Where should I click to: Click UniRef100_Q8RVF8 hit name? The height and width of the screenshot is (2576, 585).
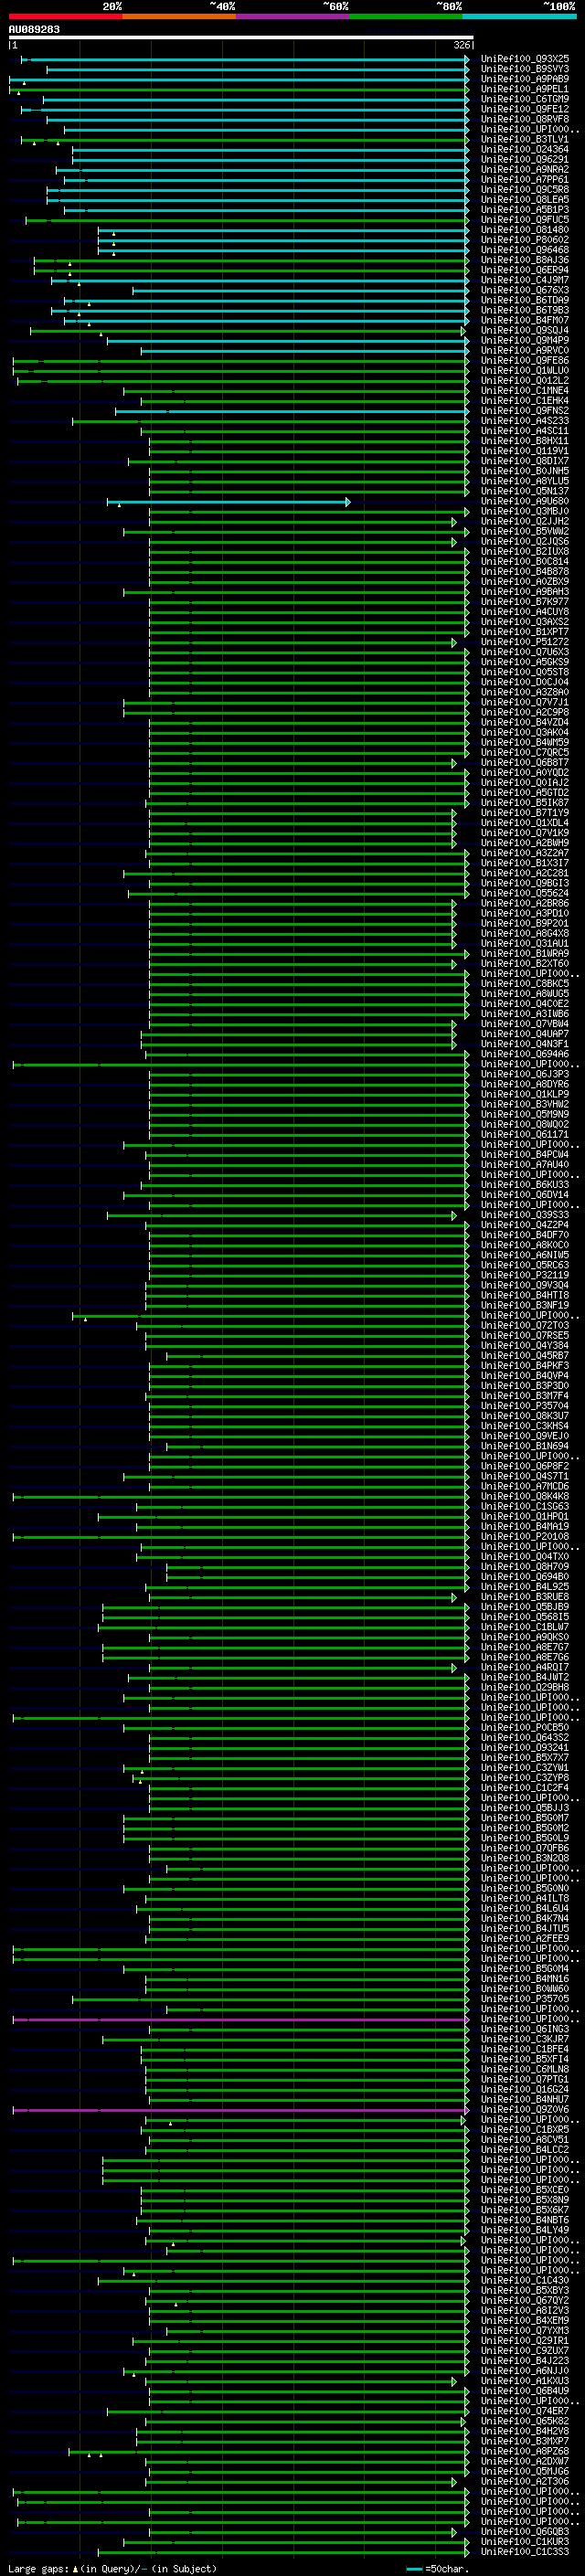coord(525,119)
